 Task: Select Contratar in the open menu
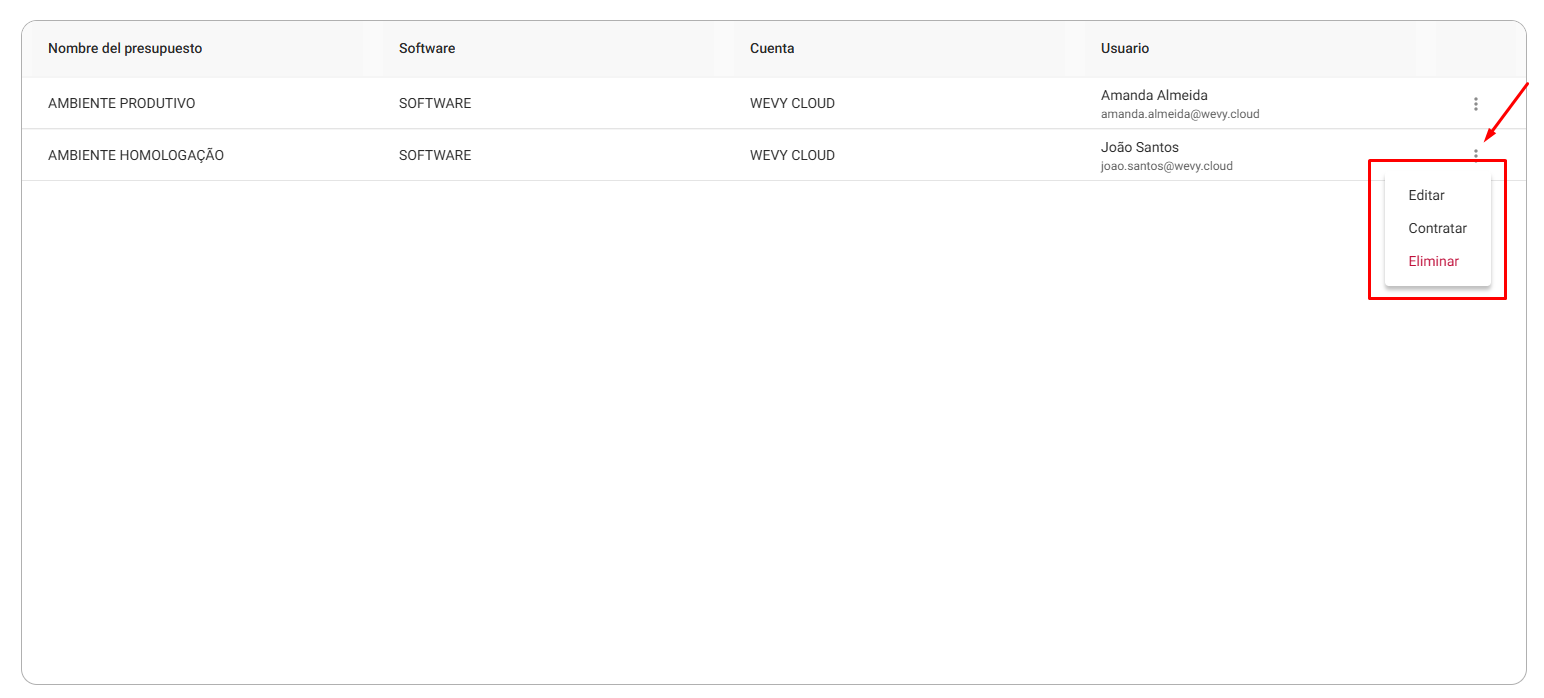(x=1437, y=228)
